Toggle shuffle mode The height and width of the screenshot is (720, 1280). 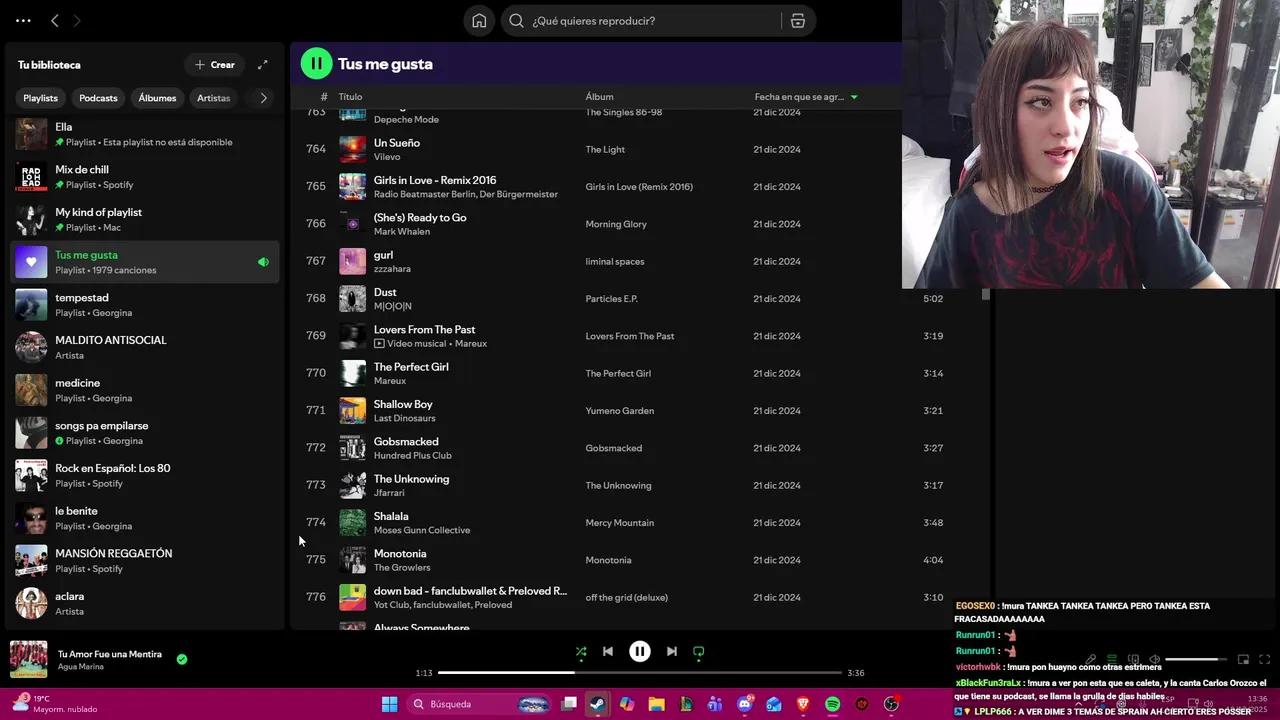tap(581, 651)
